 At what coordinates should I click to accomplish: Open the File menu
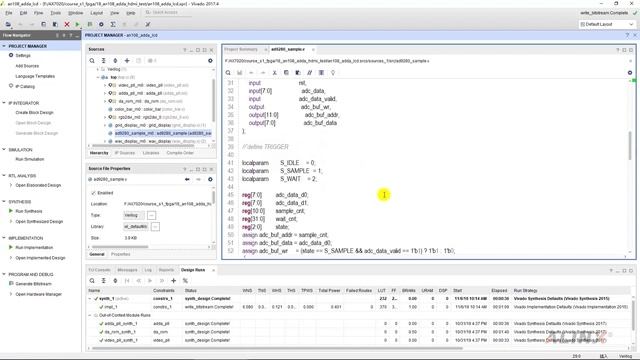9,13
